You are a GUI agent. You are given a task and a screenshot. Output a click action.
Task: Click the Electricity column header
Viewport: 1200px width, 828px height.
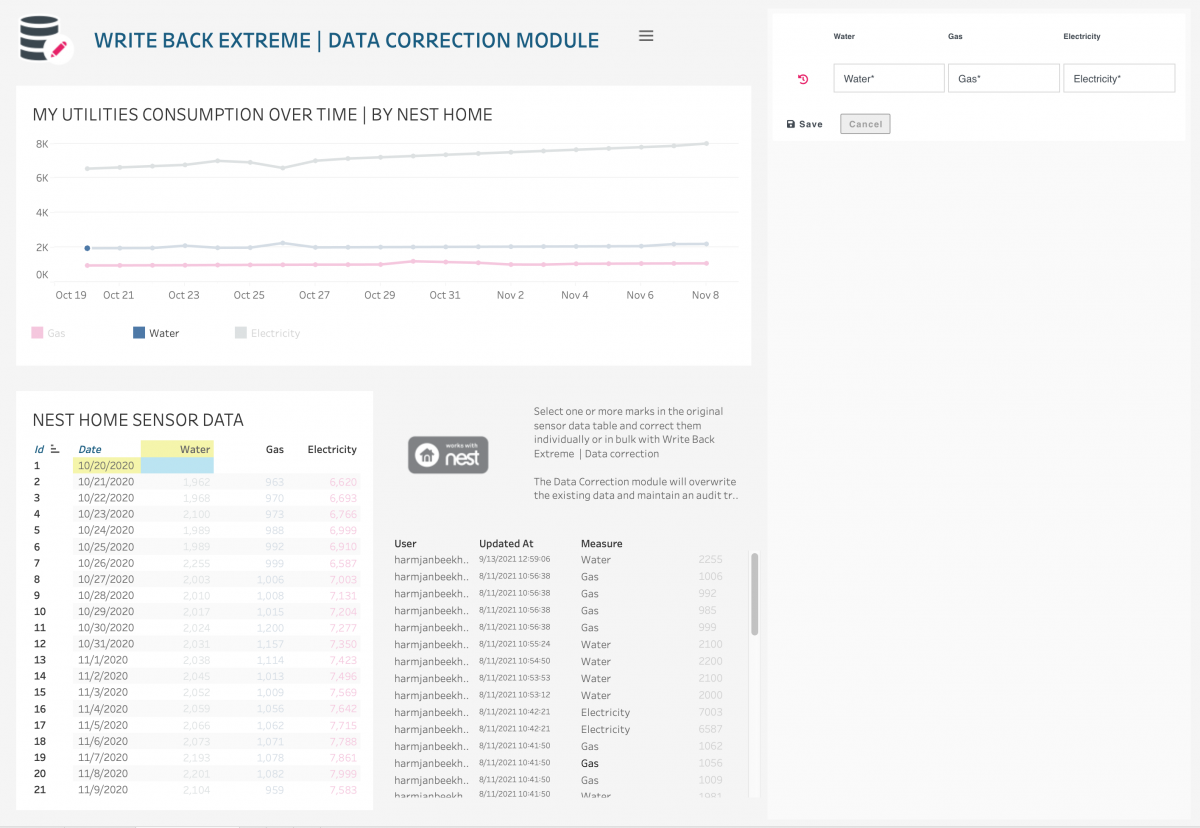tap(332, 449)
